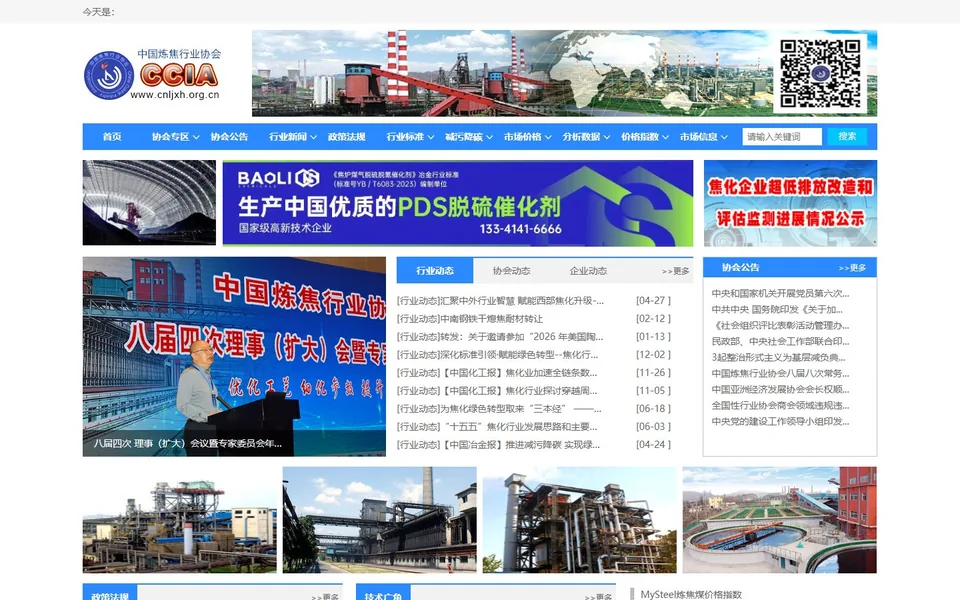Viewport: 960px width, 600px height.
Task: Open notice 中国炼焦行业协会八届八次常务
Action: (x=781, y=373)
